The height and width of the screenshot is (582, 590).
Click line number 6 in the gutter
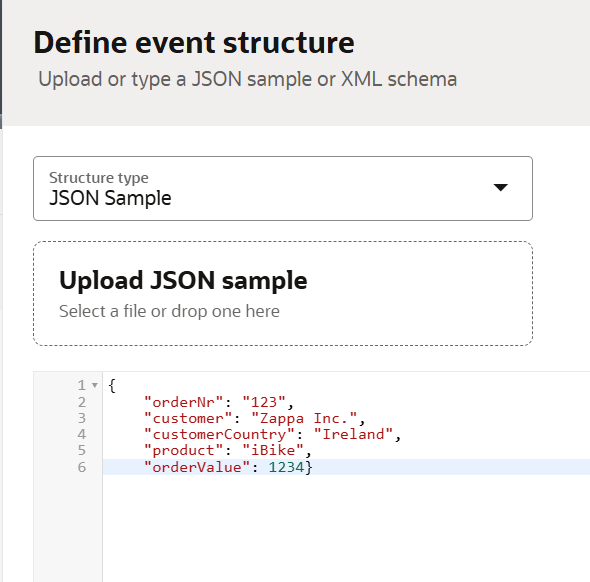tap(82, 467)
